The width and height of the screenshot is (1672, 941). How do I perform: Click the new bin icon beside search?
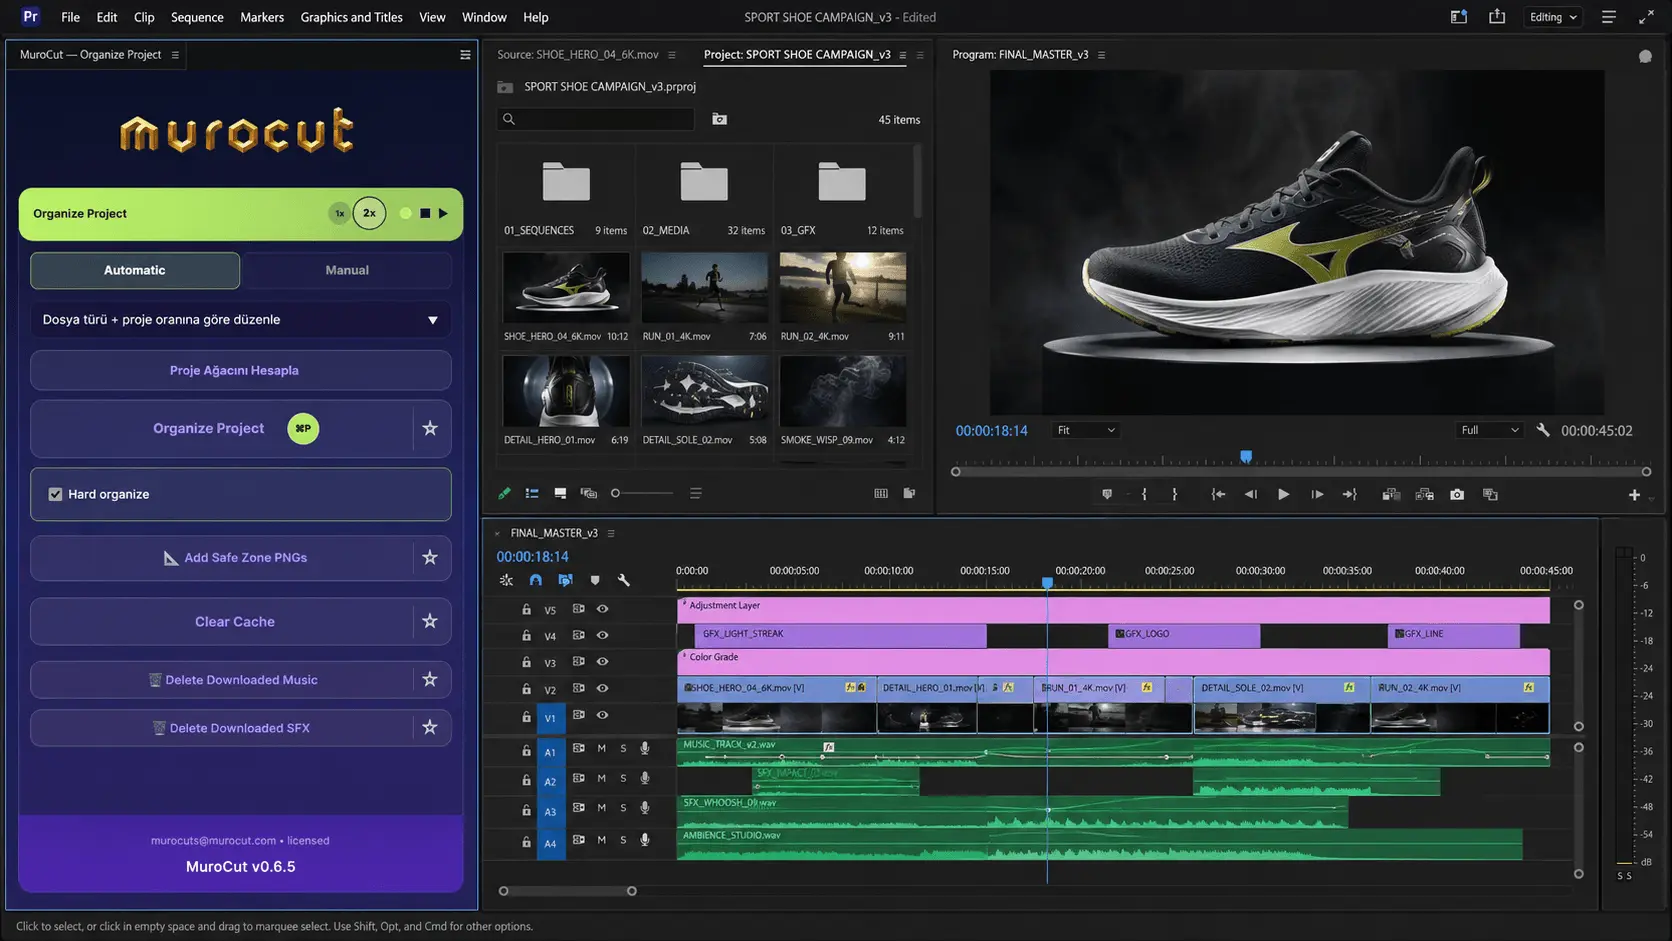719,119
